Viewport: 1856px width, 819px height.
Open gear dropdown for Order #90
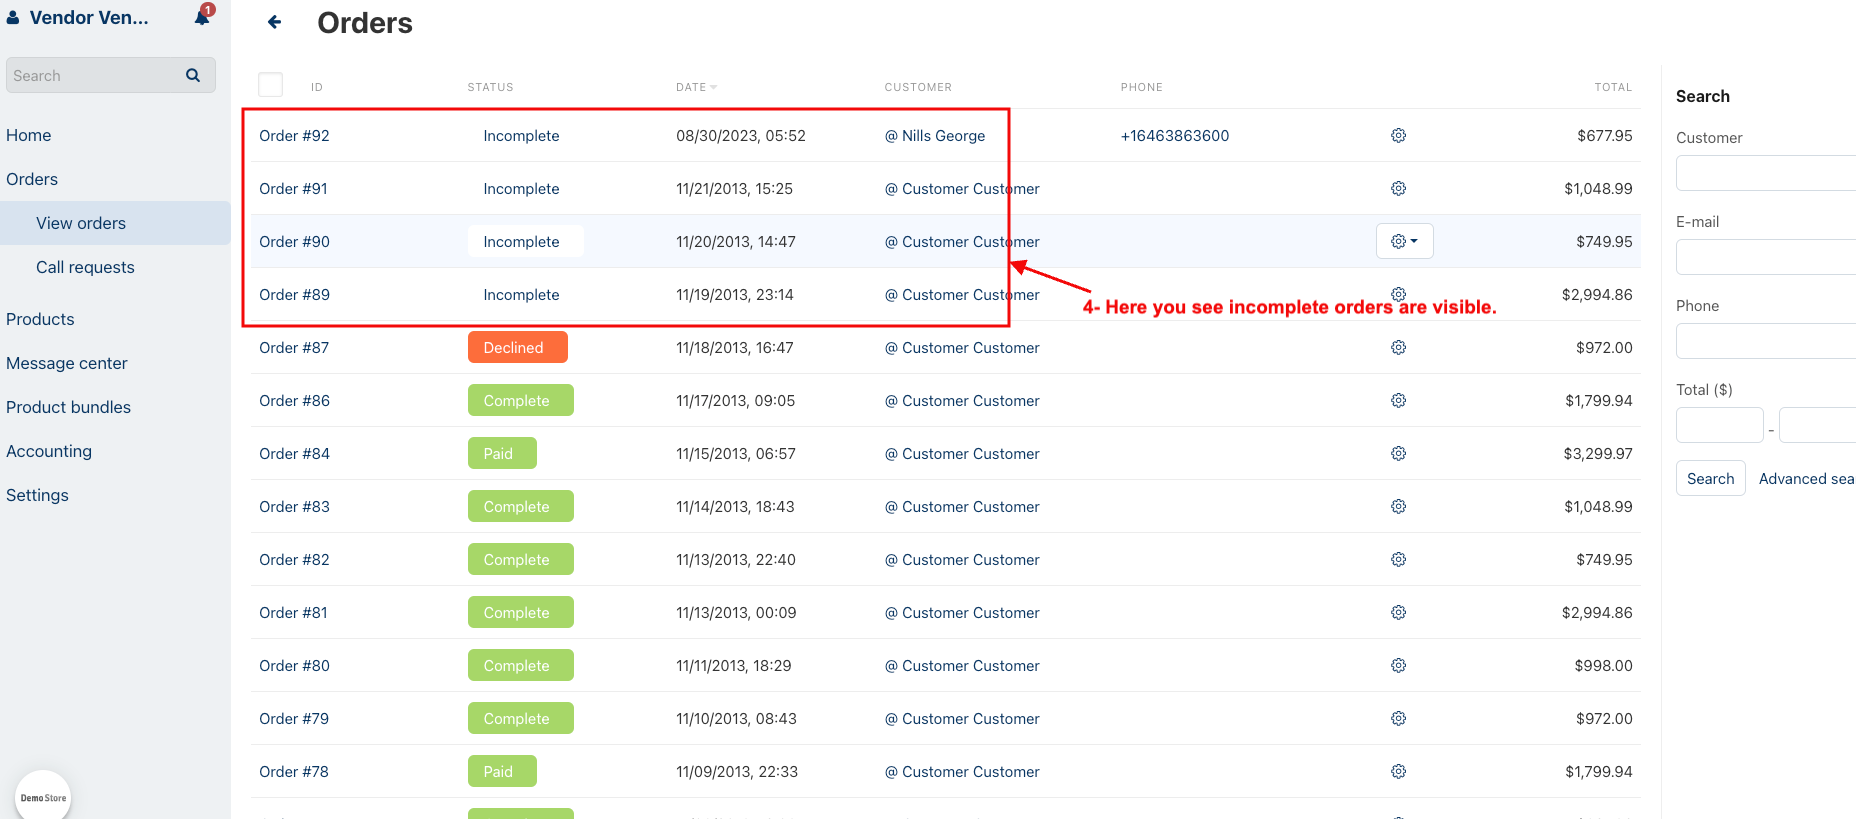pyautogui.click(x=1404, y=241)
